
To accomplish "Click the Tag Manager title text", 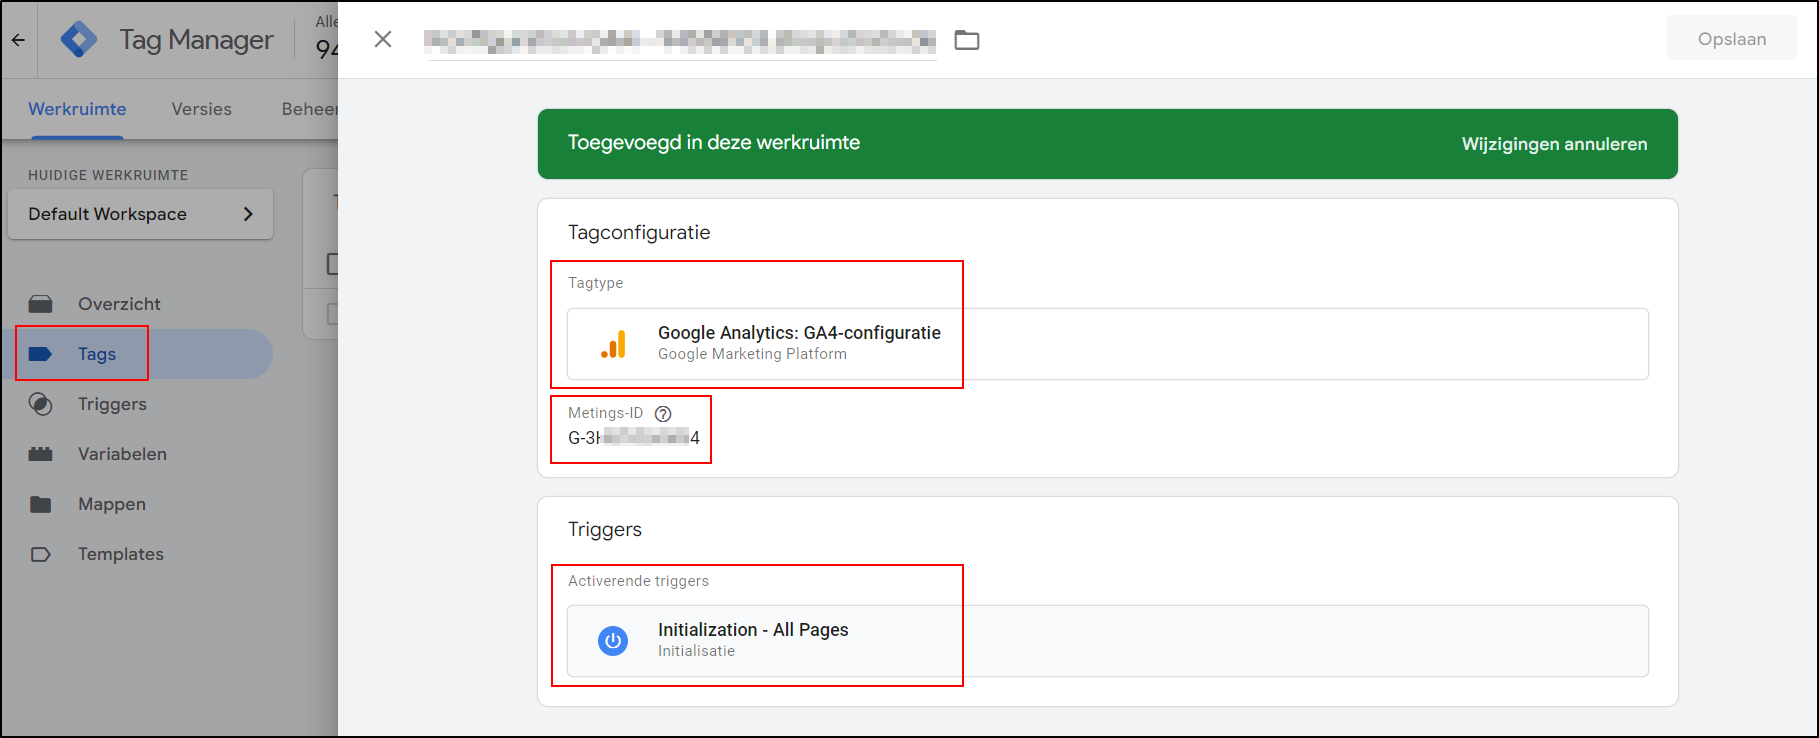I will pos(196,40).
